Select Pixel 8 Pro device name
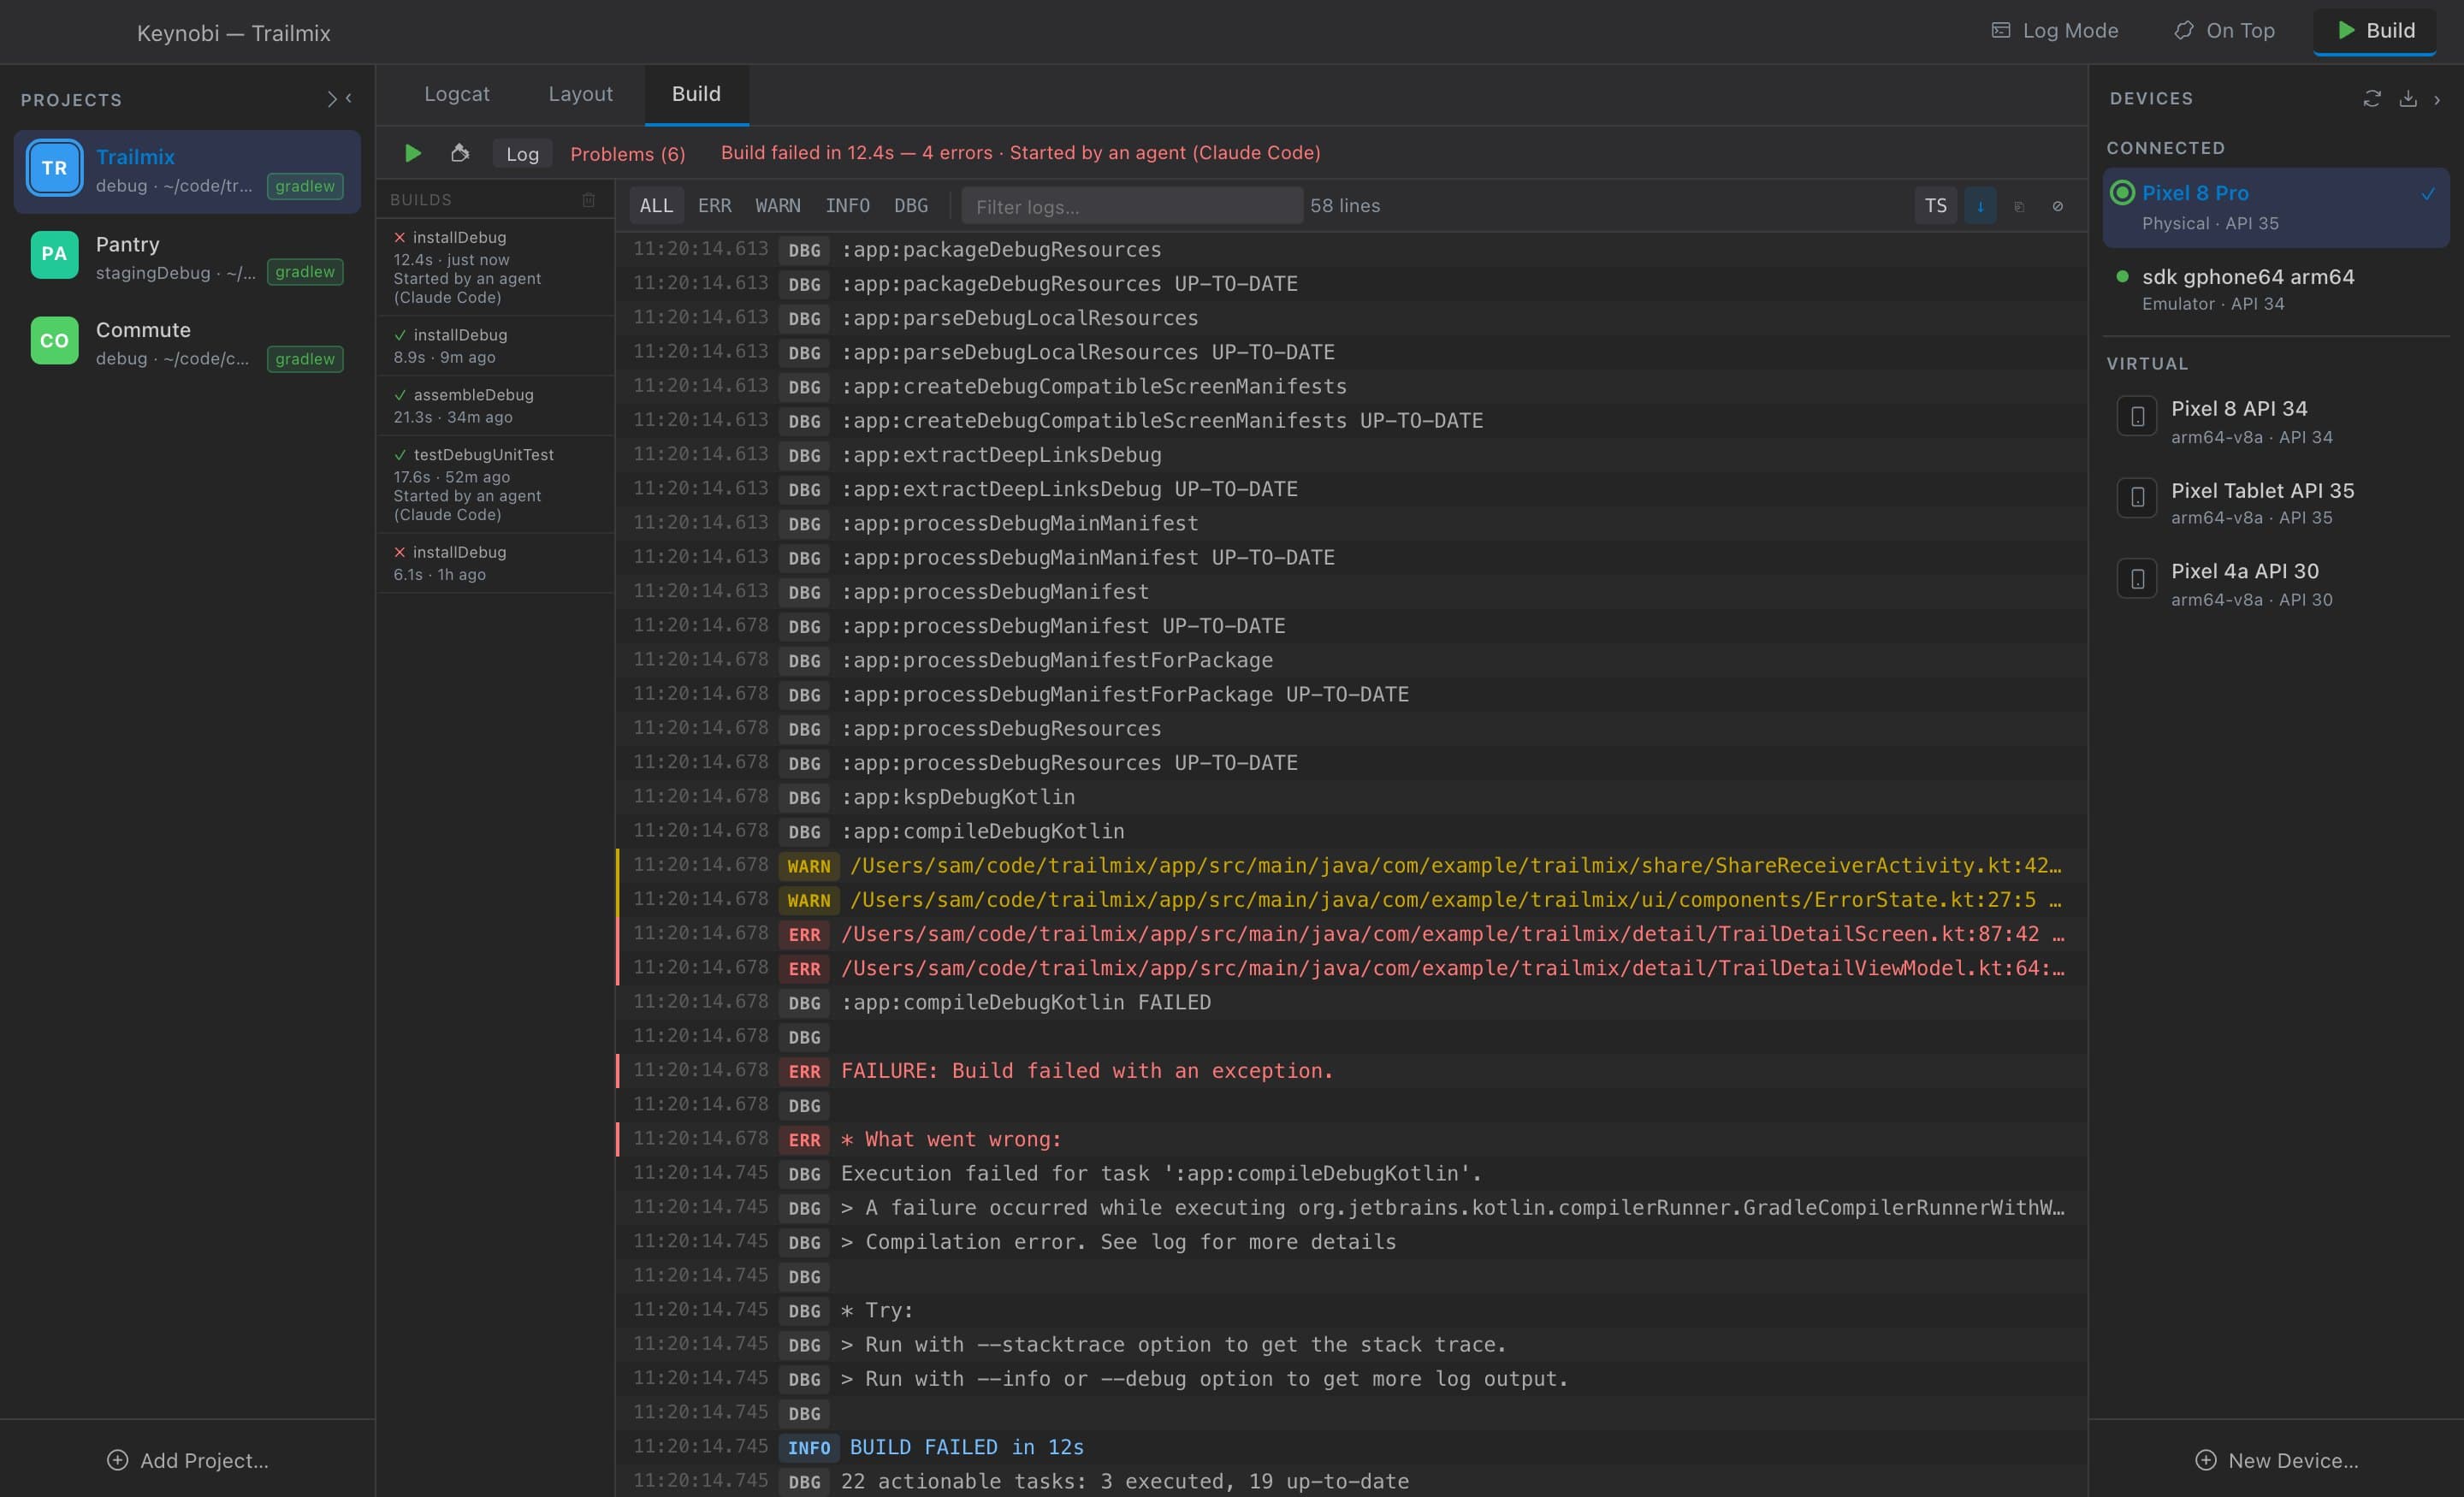 tap(2195, 193)
